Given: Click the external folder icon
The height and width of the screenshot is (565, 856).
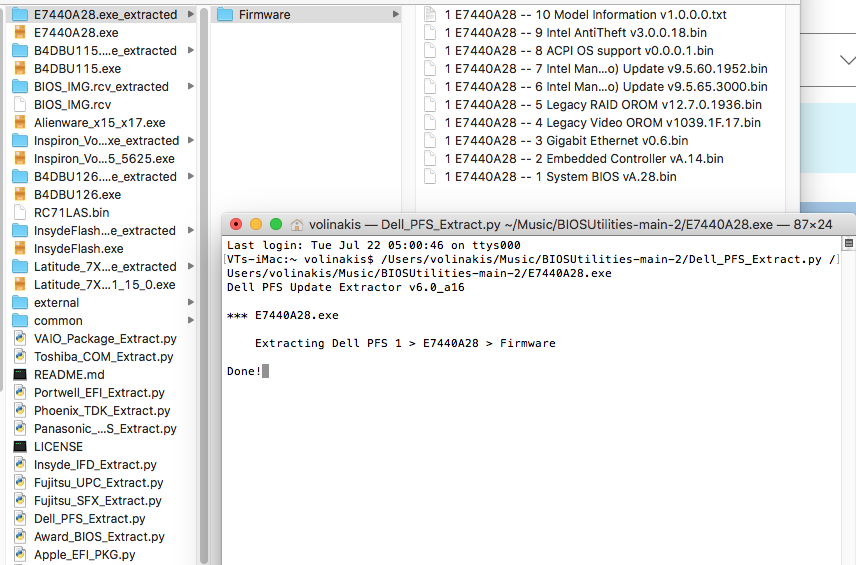Looking at the screenshot, I should pyautogui.click(x=20, y=303).
